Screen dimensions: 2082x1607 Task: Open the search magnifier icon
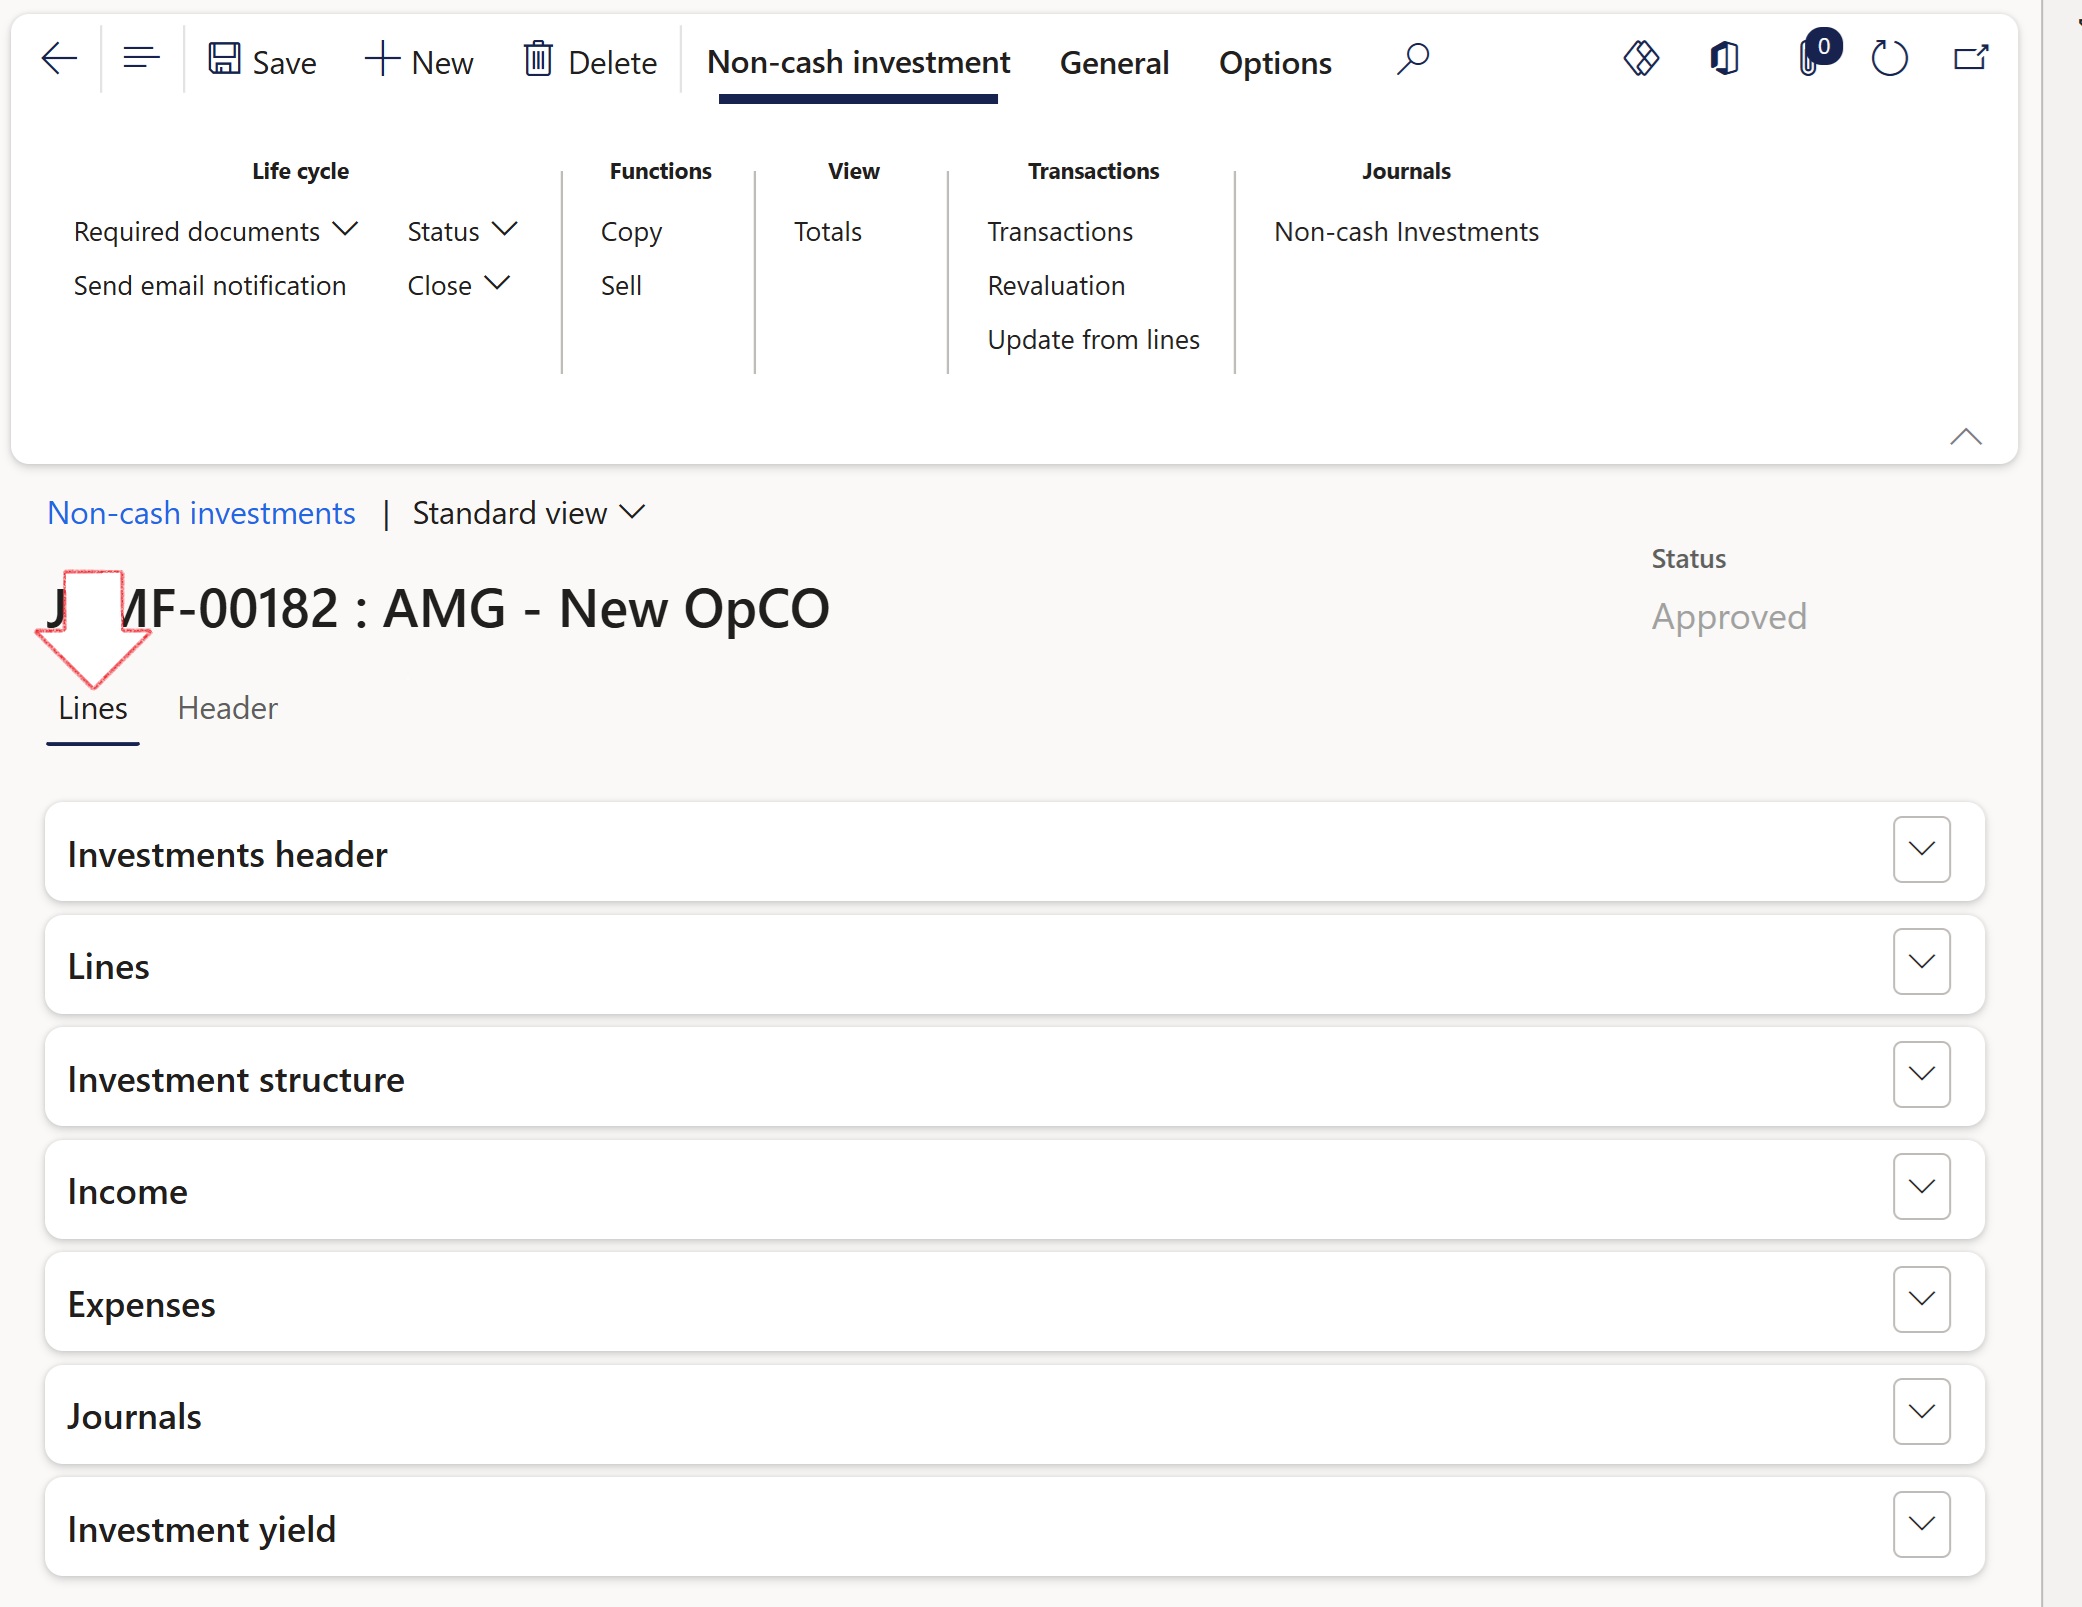[x=1413, y=60]
